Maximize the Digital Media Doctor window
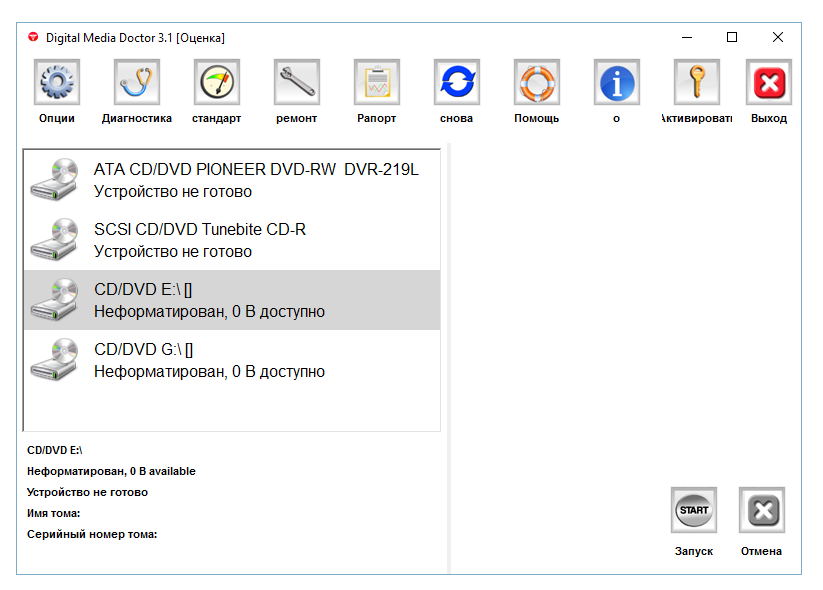Screen dimensions: 823x590 click(x=732, y=37)
